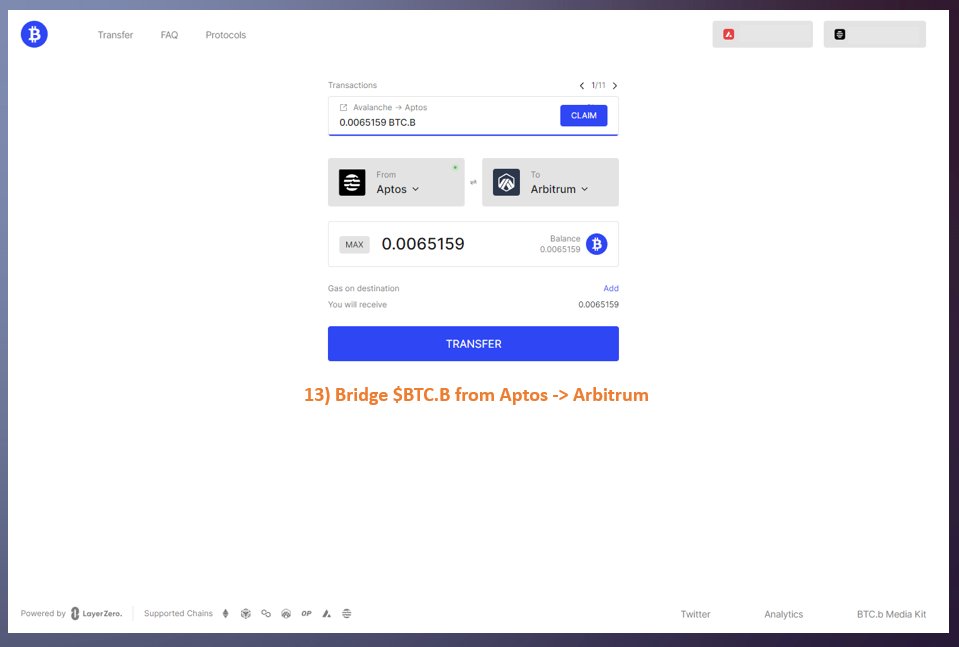This screenshot has height=647, width=959.
Task: Click the Polygon supported chain icon
Action: (x=266, y=613)
